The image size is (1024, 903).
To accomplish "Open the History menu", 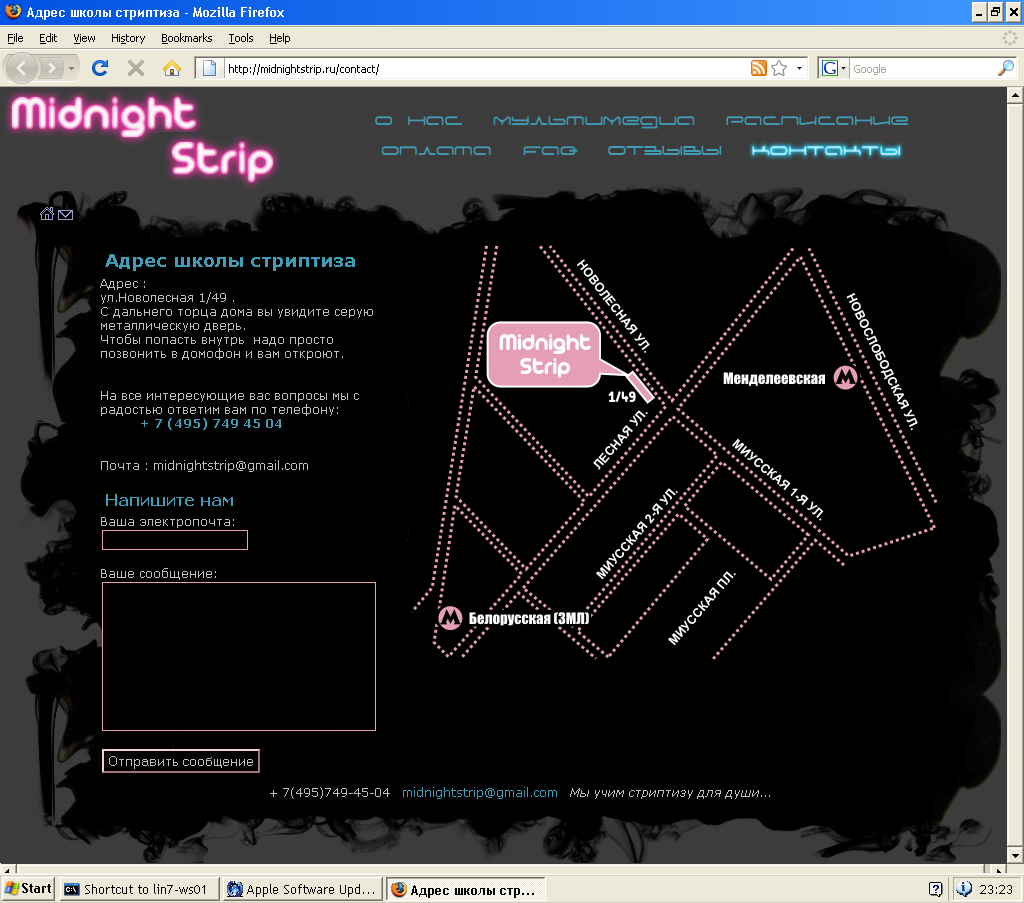I will 128,38.
